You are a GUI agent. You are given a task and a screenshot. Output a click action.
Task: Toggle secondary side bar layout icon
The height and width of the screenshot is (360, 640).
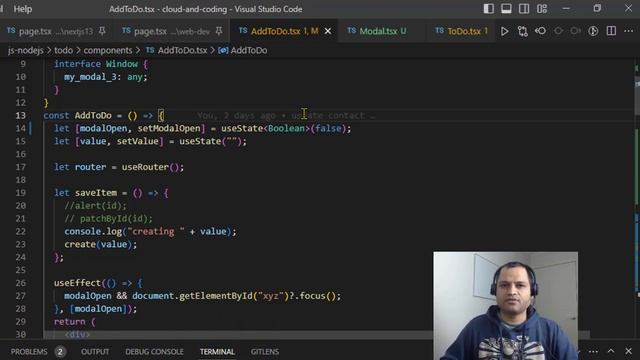524,9
